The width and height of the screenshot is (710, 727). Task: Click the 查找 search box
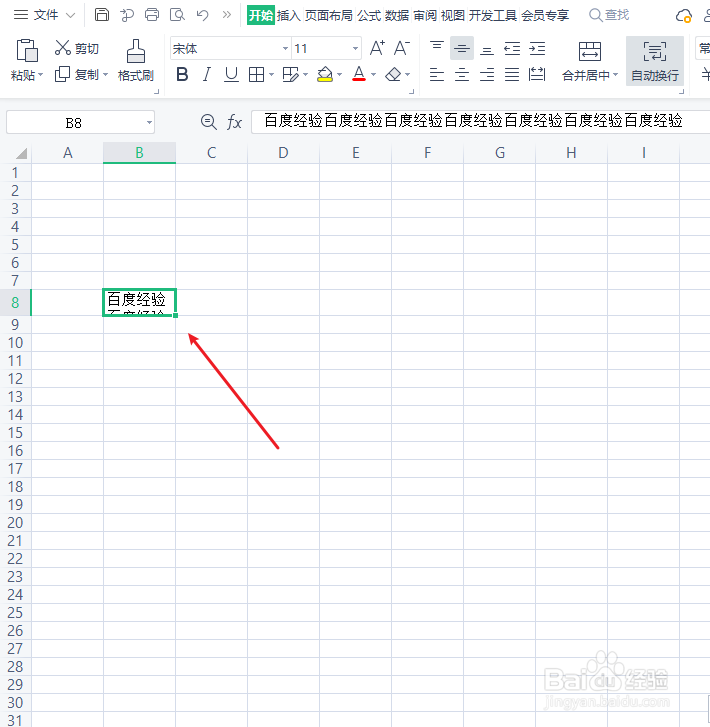tap(609, 15)
